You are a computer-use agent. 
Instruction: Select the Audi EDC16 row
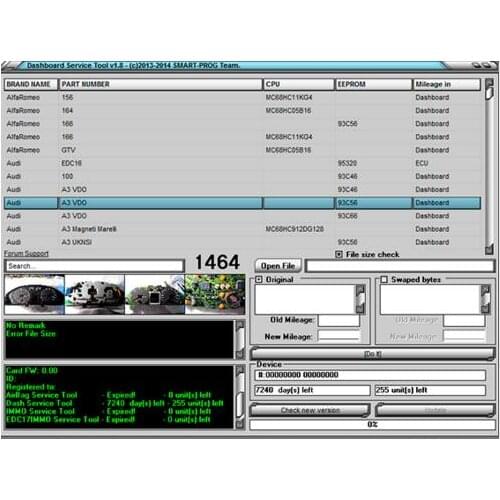[242, 163]
